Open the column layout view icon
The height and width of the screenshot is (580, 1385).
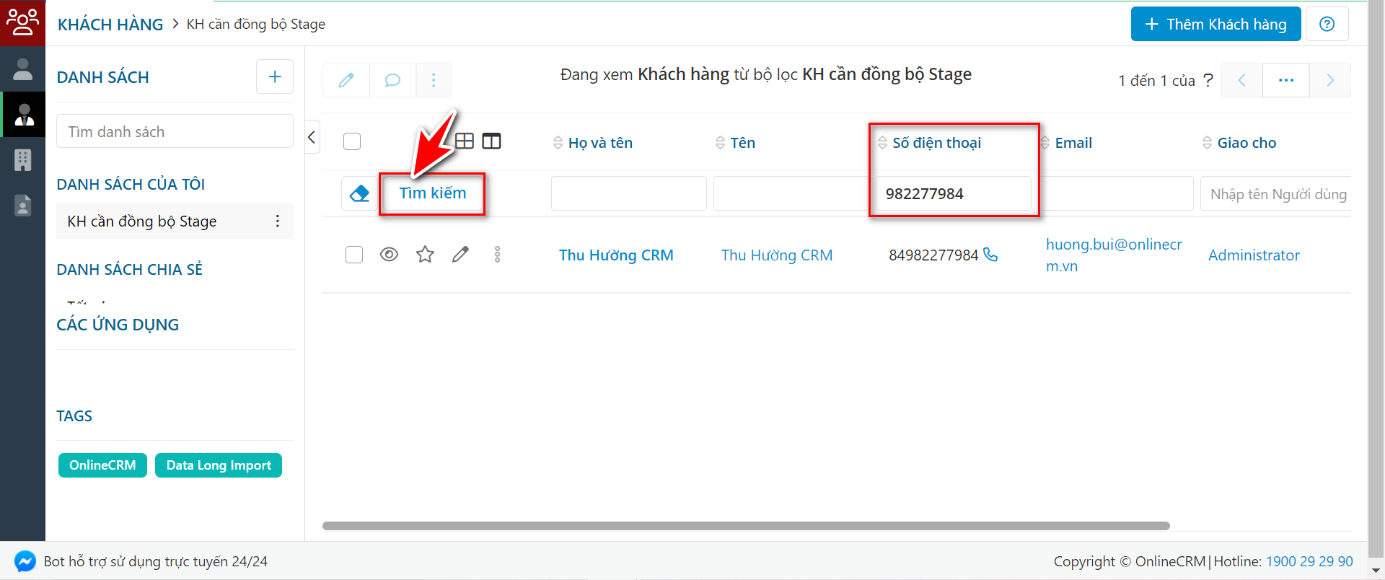tap(491, 141)
